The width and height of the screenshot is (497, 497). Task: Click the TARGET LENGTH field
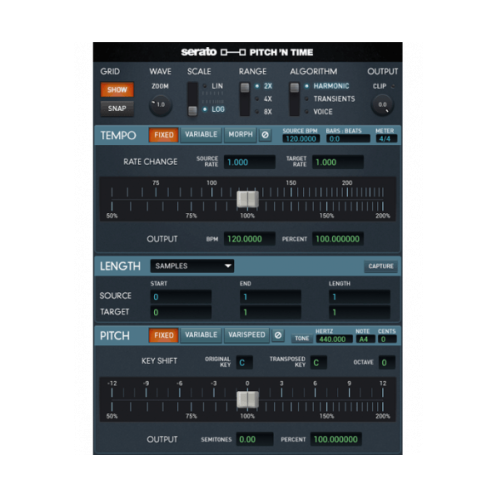[359, 312]
